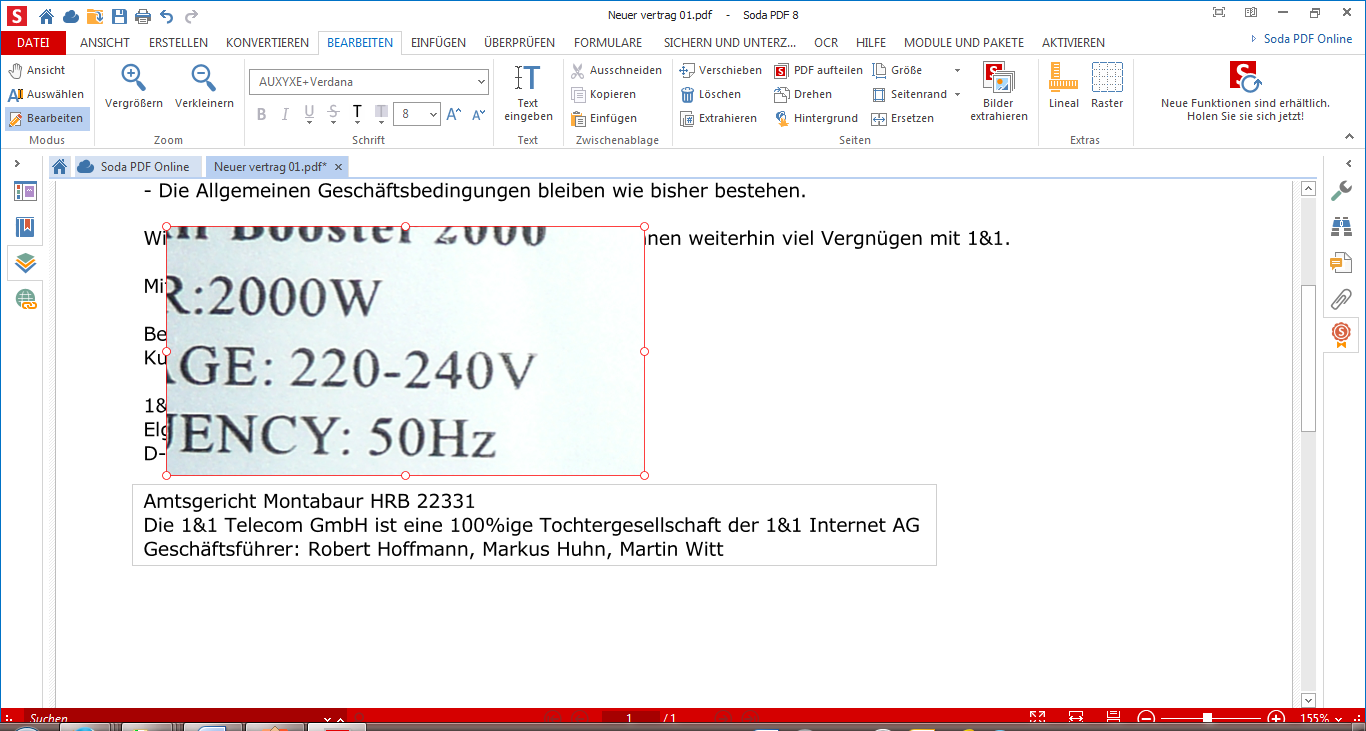Viewport: 1366px width, 731px height.
Task: Adjust the zoom slider in status bar
Action: point(1208,718)
